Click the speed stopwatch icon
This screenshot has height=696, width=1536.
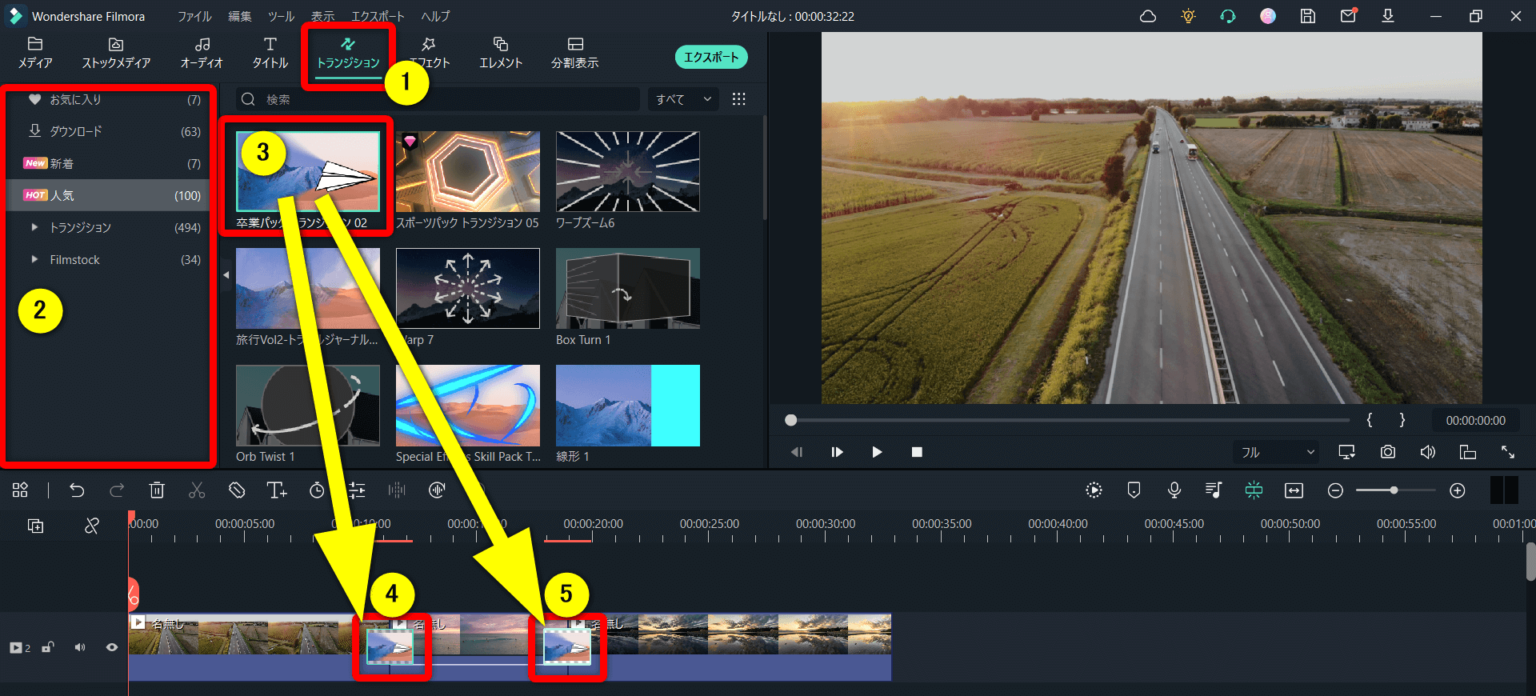pos(317,490)
